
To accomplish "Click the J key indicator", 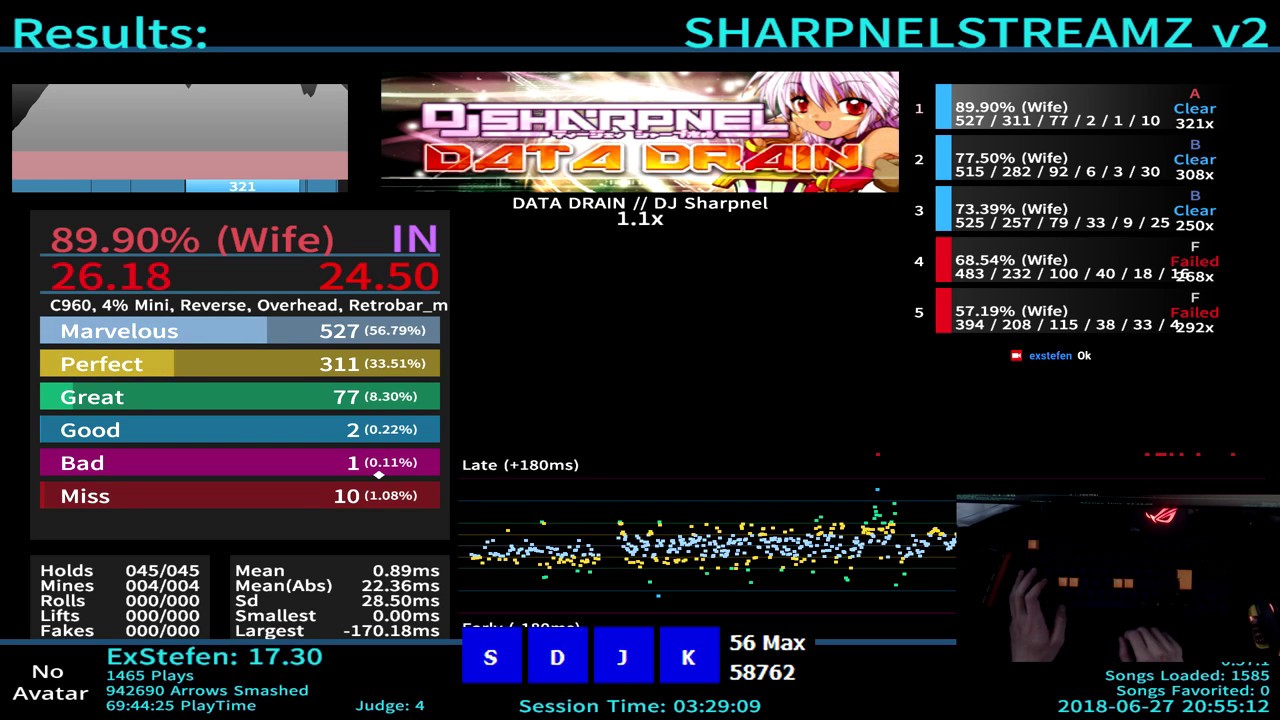I will click(x=623, y=655).
